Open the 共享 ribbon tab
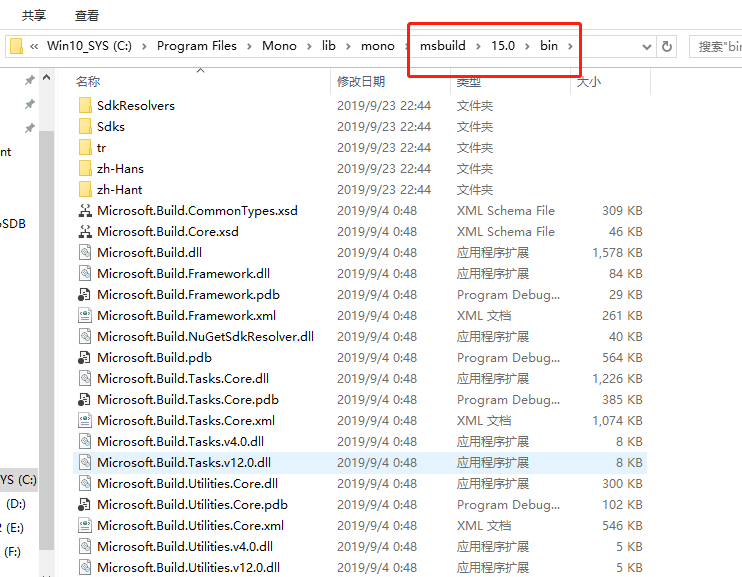Image resolution: width=742 pixels, height=577 pixels. click(x=34, y=16)
